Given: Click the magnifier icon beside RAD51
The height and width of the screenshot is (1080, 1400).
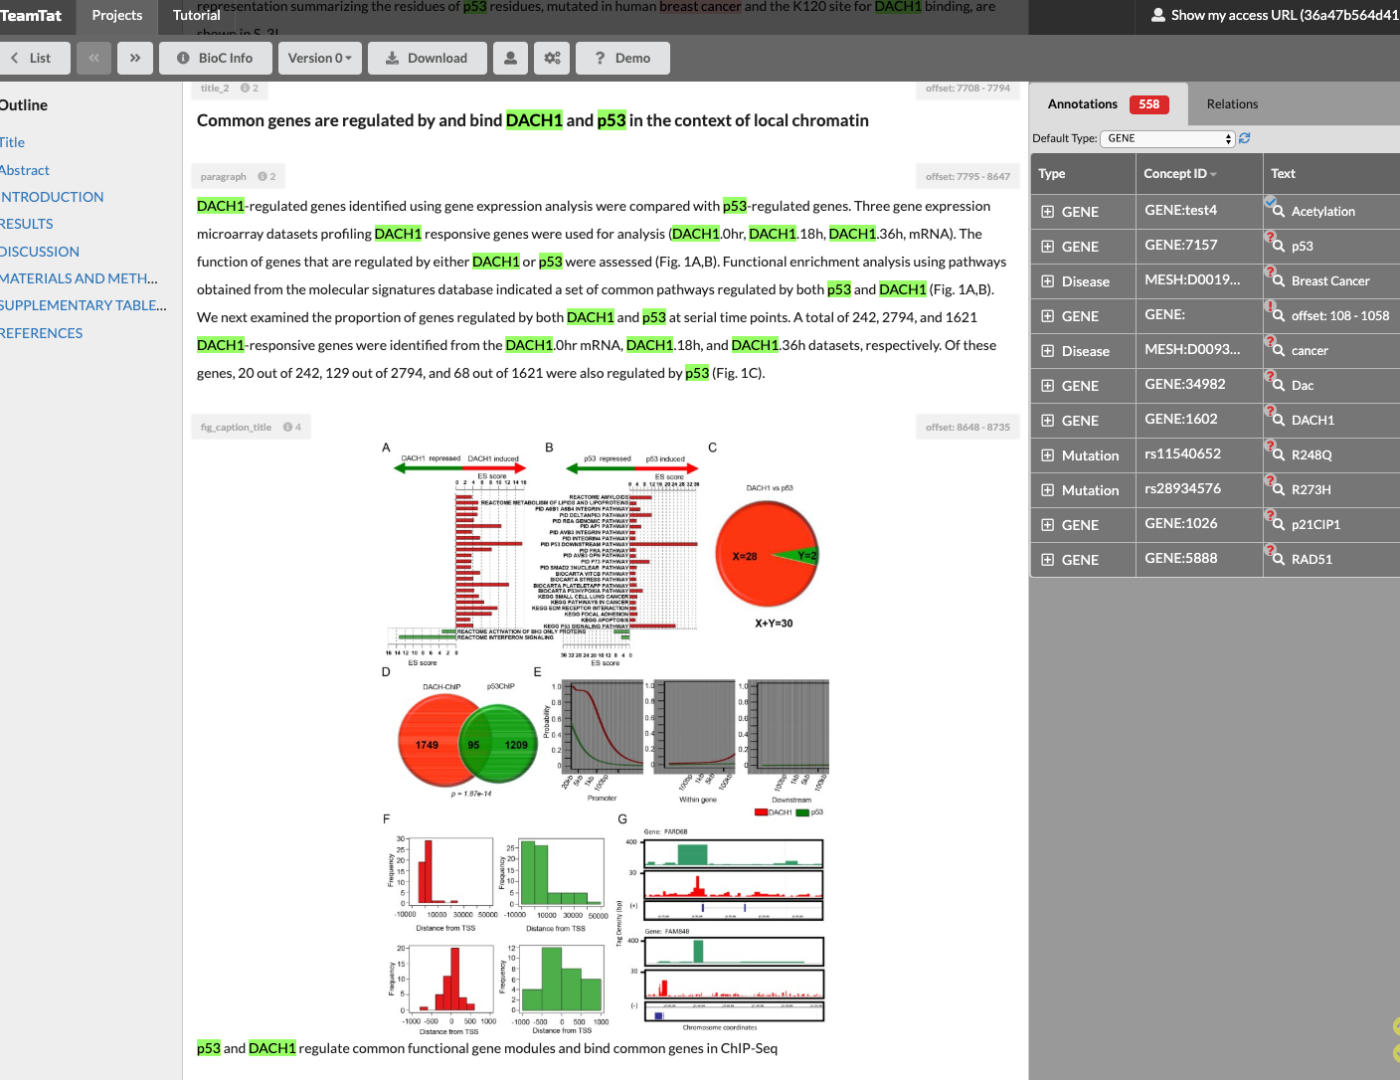Looking at the screenshot, I should pyautogui.click(x=1278, y=559).
